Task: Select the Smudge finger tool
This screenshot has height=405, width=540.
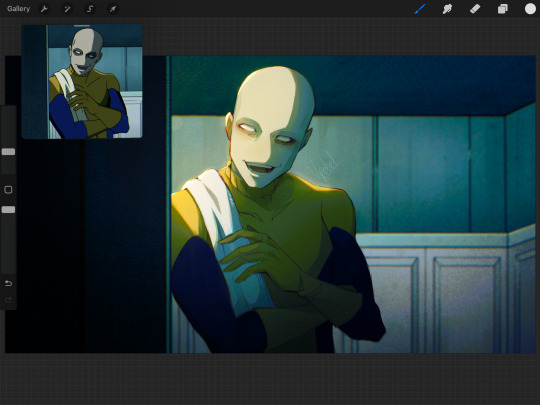Action: click(447, 9)
